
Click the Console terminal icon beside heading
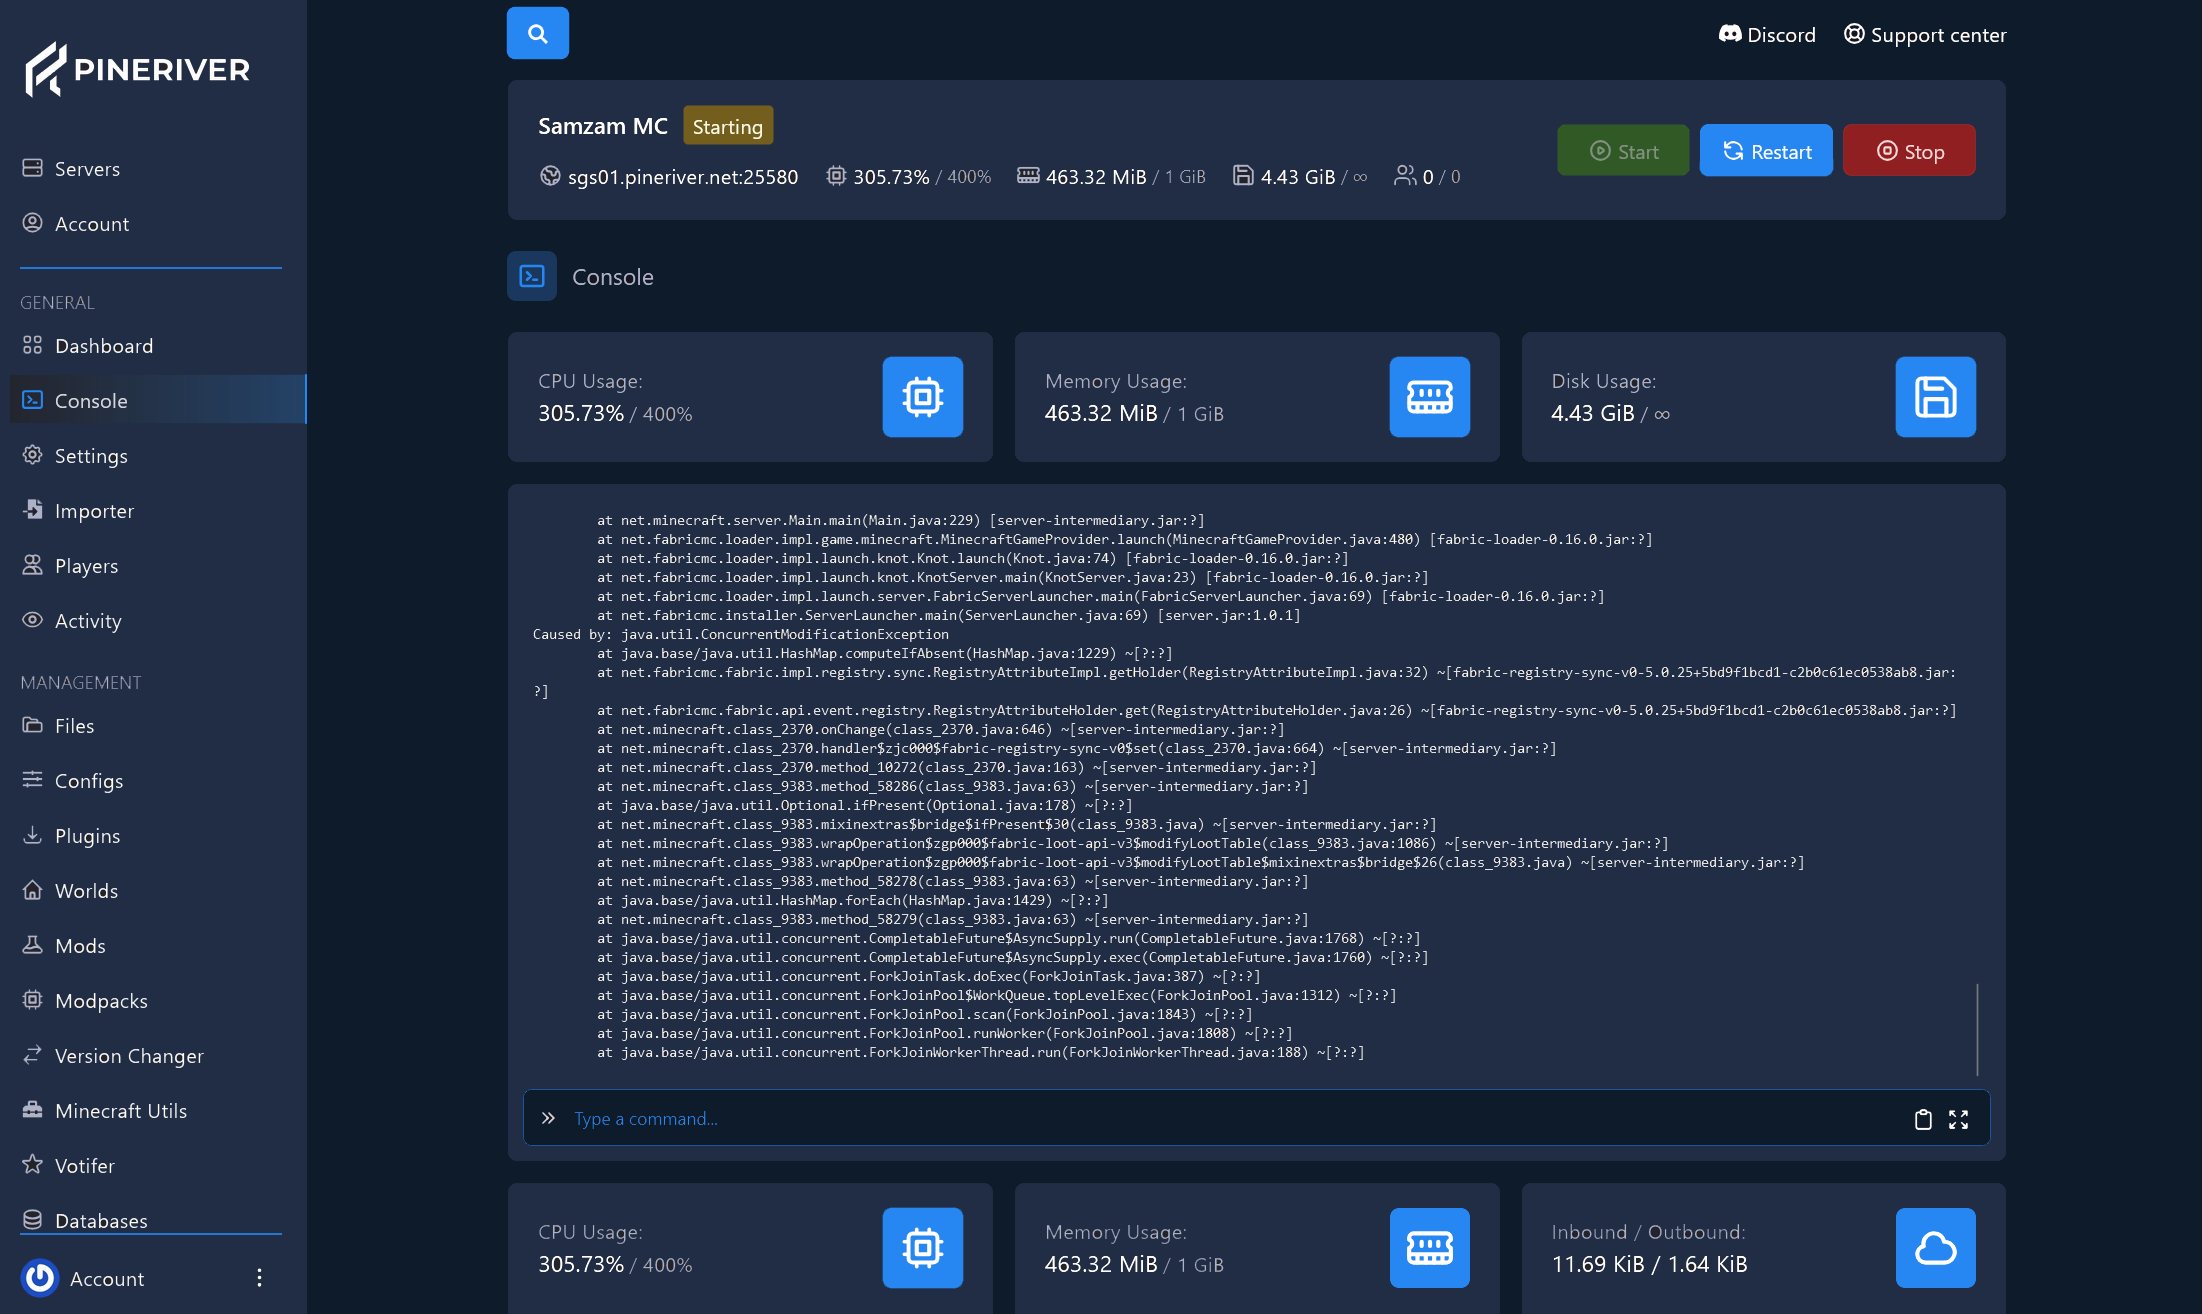532,276
